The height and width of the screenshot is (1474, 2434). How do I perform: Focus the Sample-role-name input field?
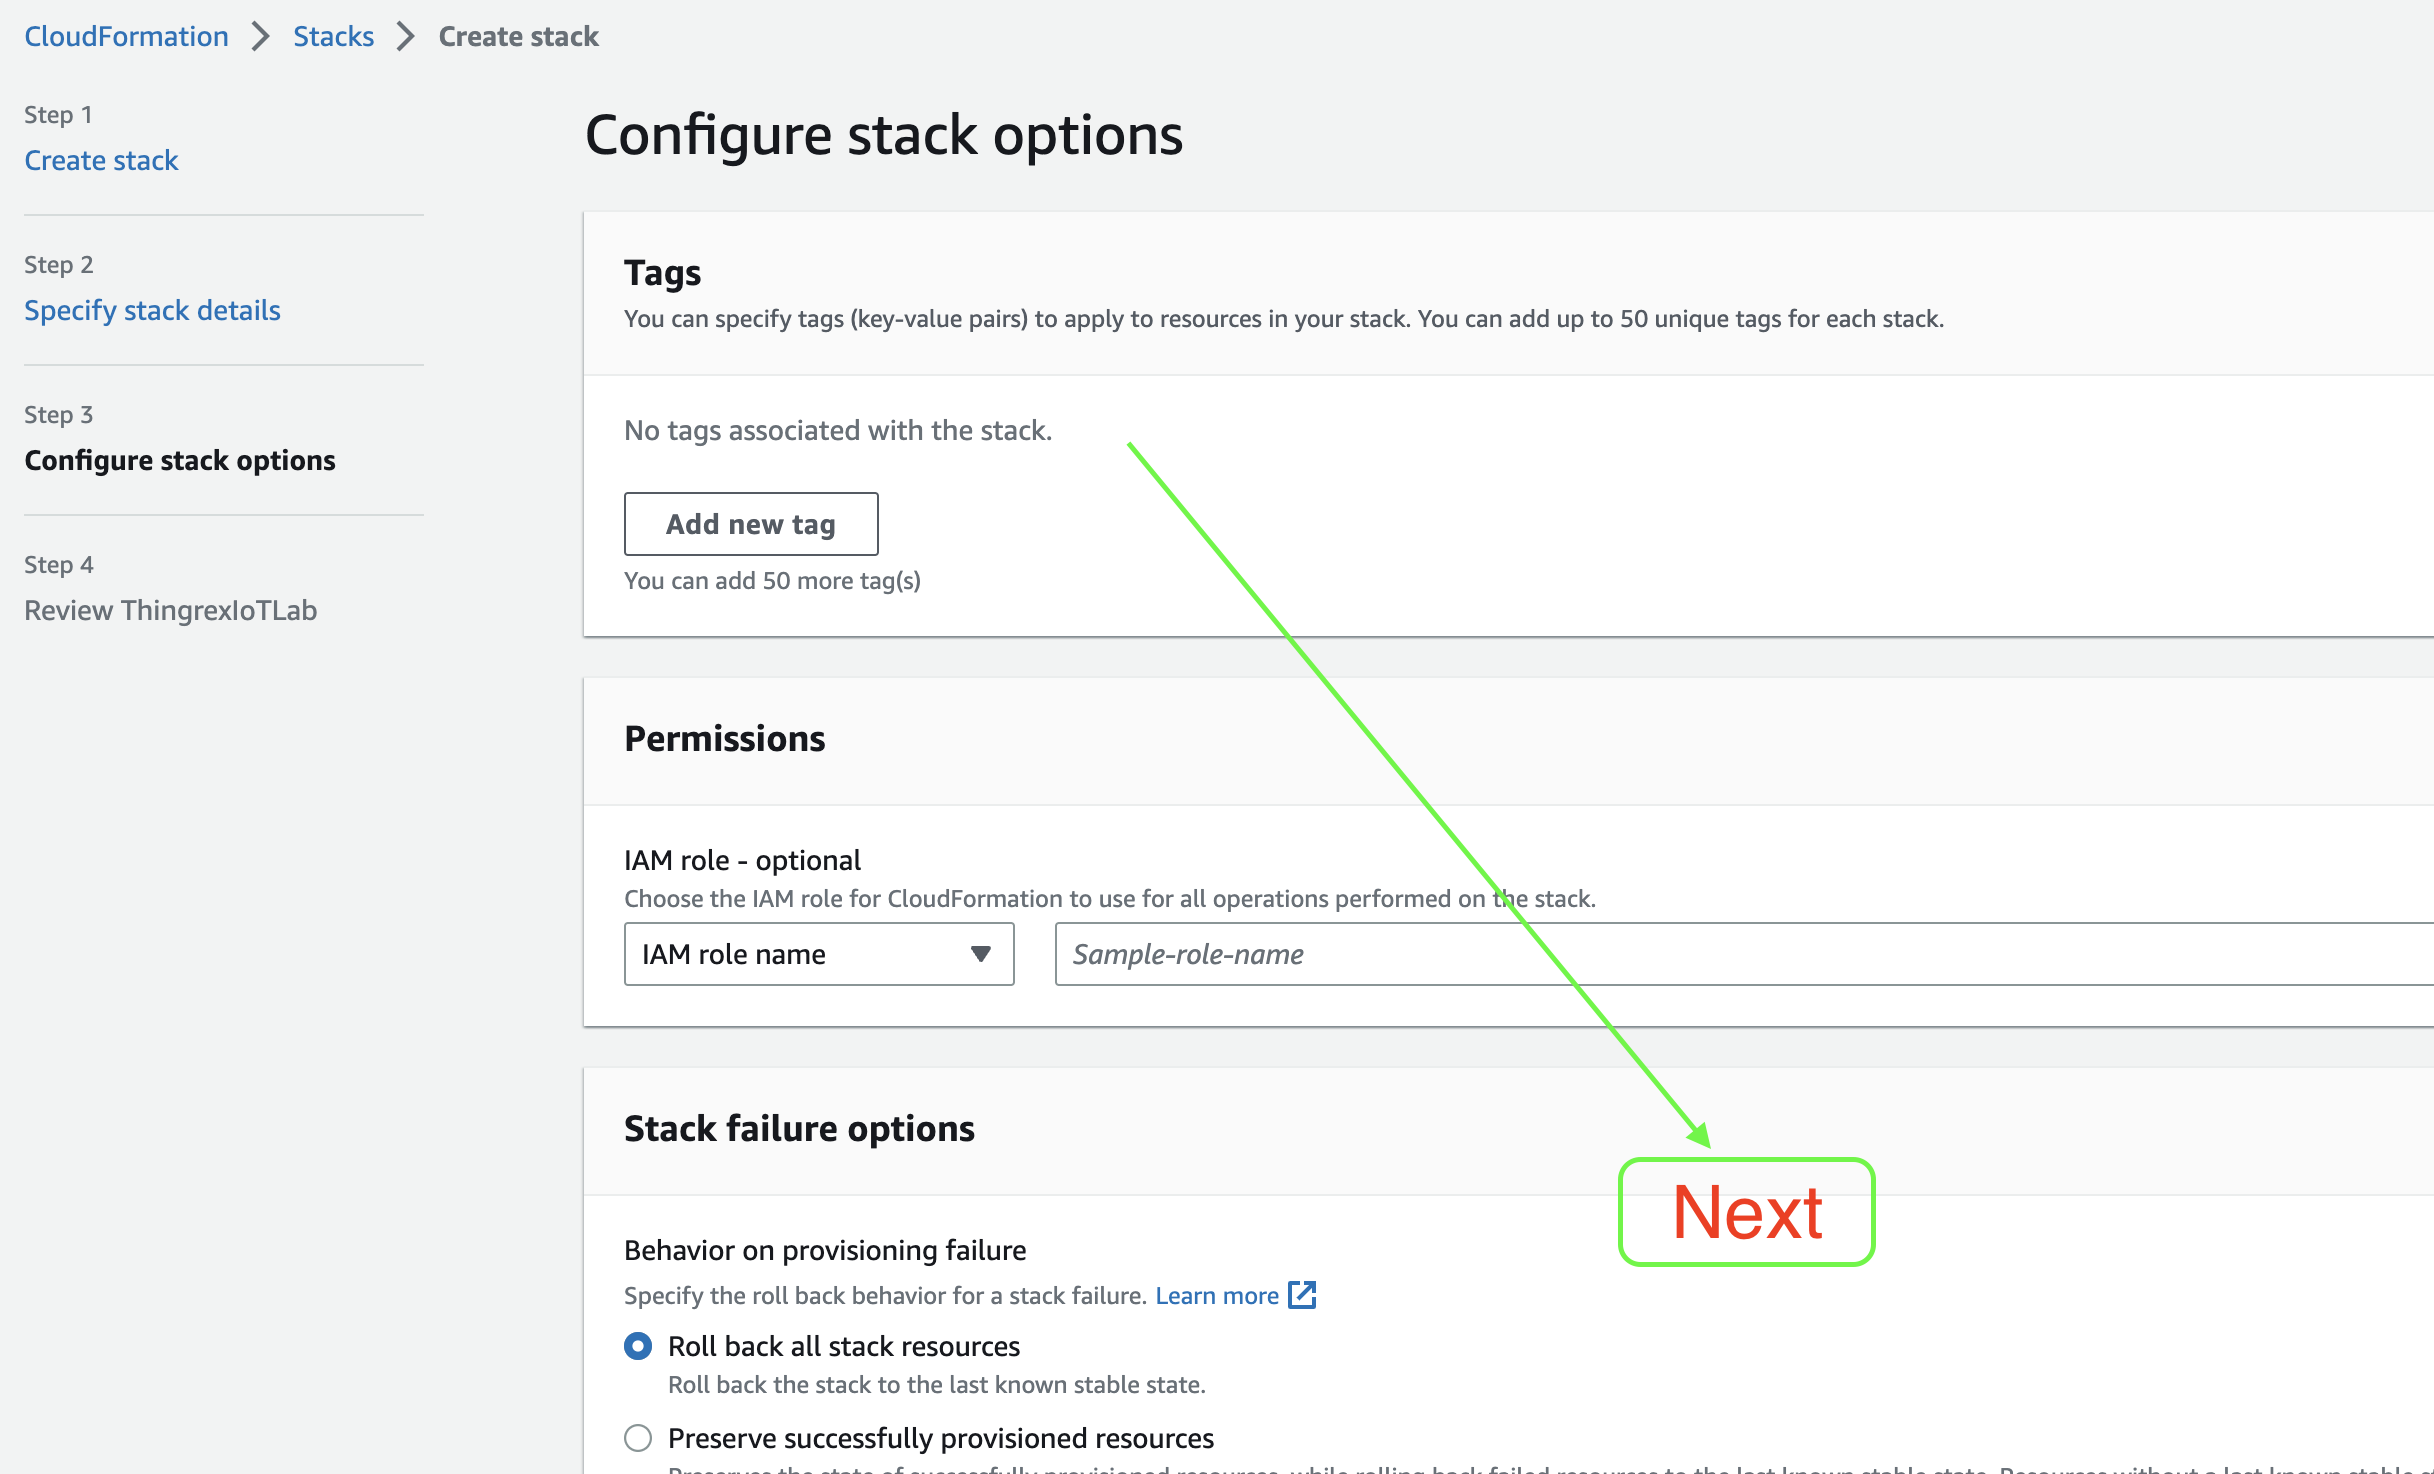1744,954
